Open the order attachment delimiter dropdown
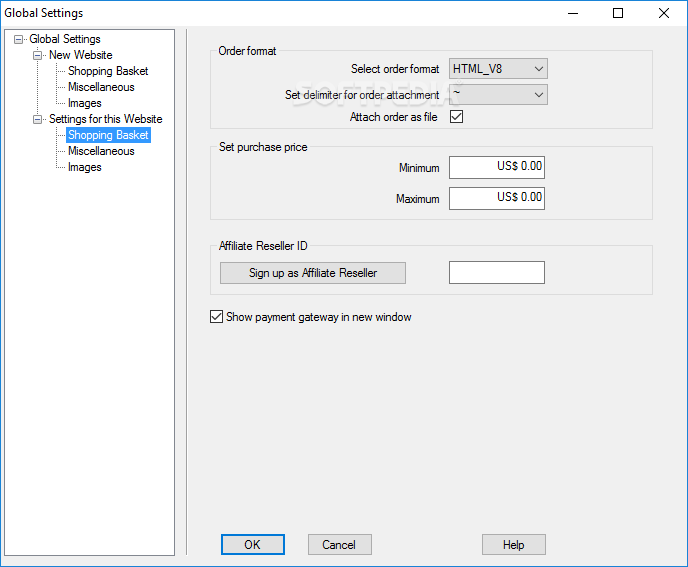The height and width of the screenshot is (567, 688). (498, 95)
